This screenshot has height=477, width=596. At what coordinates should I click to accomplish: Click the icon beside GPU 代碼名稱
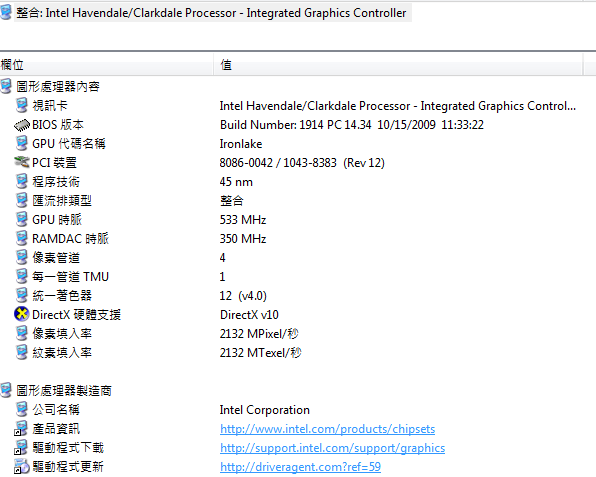pyautogui.click(x=22, y=143)
